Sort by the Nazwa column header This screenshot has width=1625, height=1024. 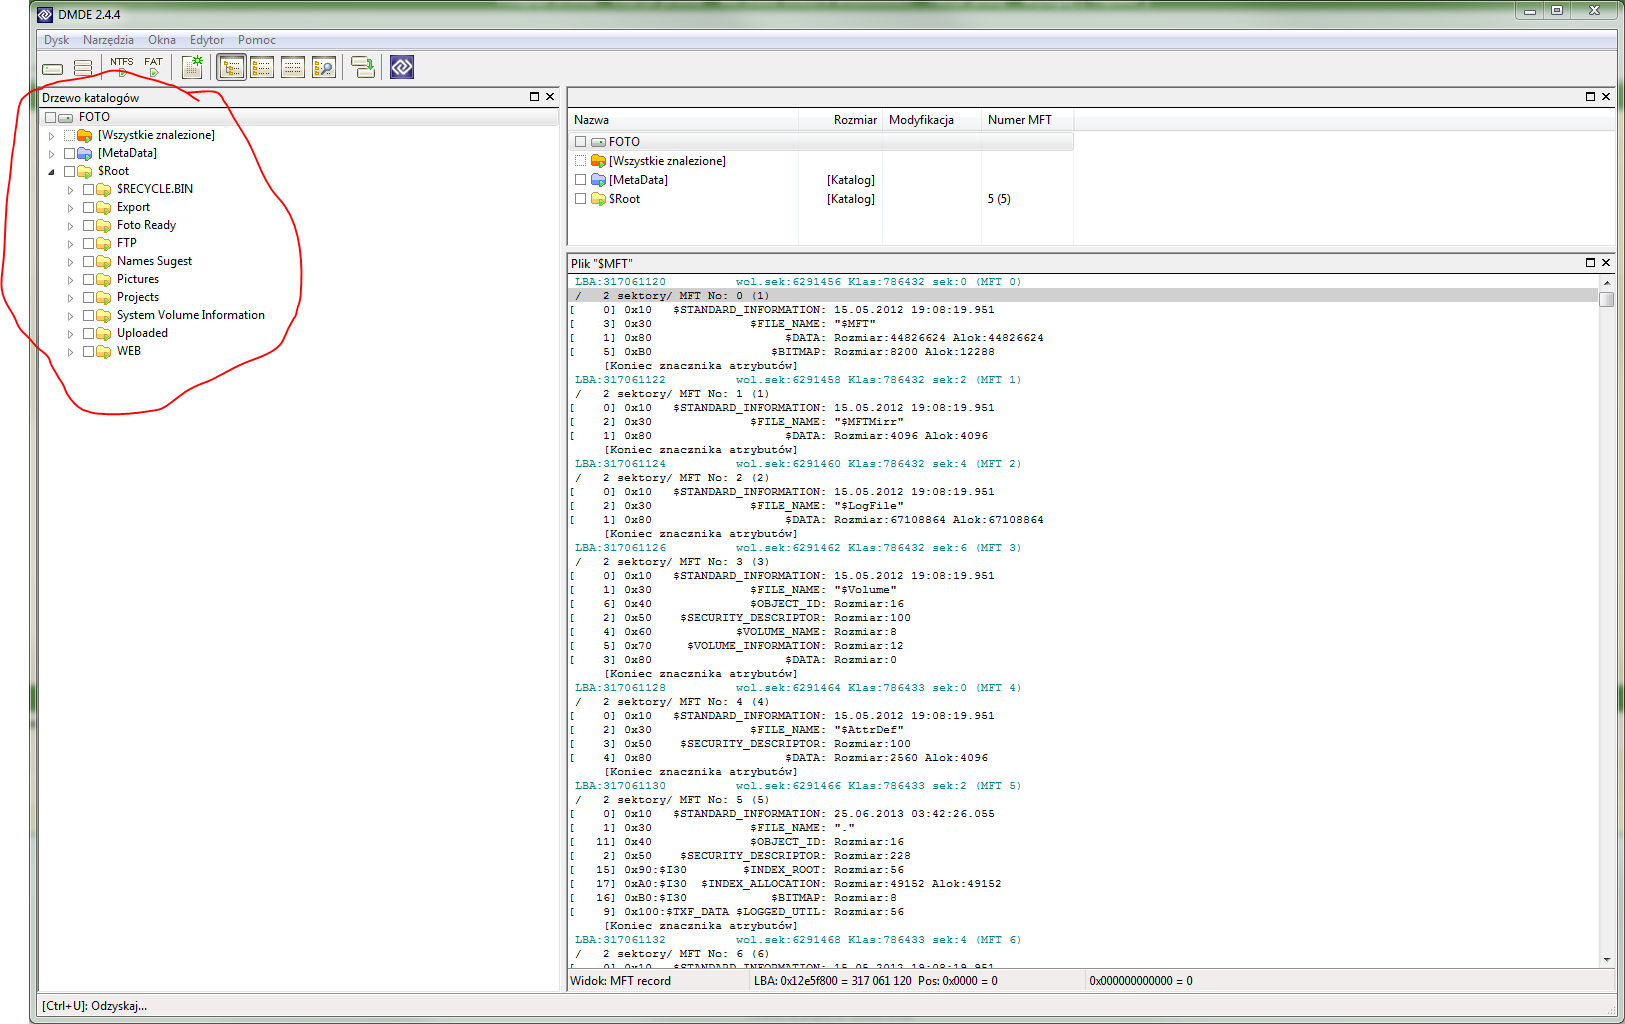click(684, 120)
